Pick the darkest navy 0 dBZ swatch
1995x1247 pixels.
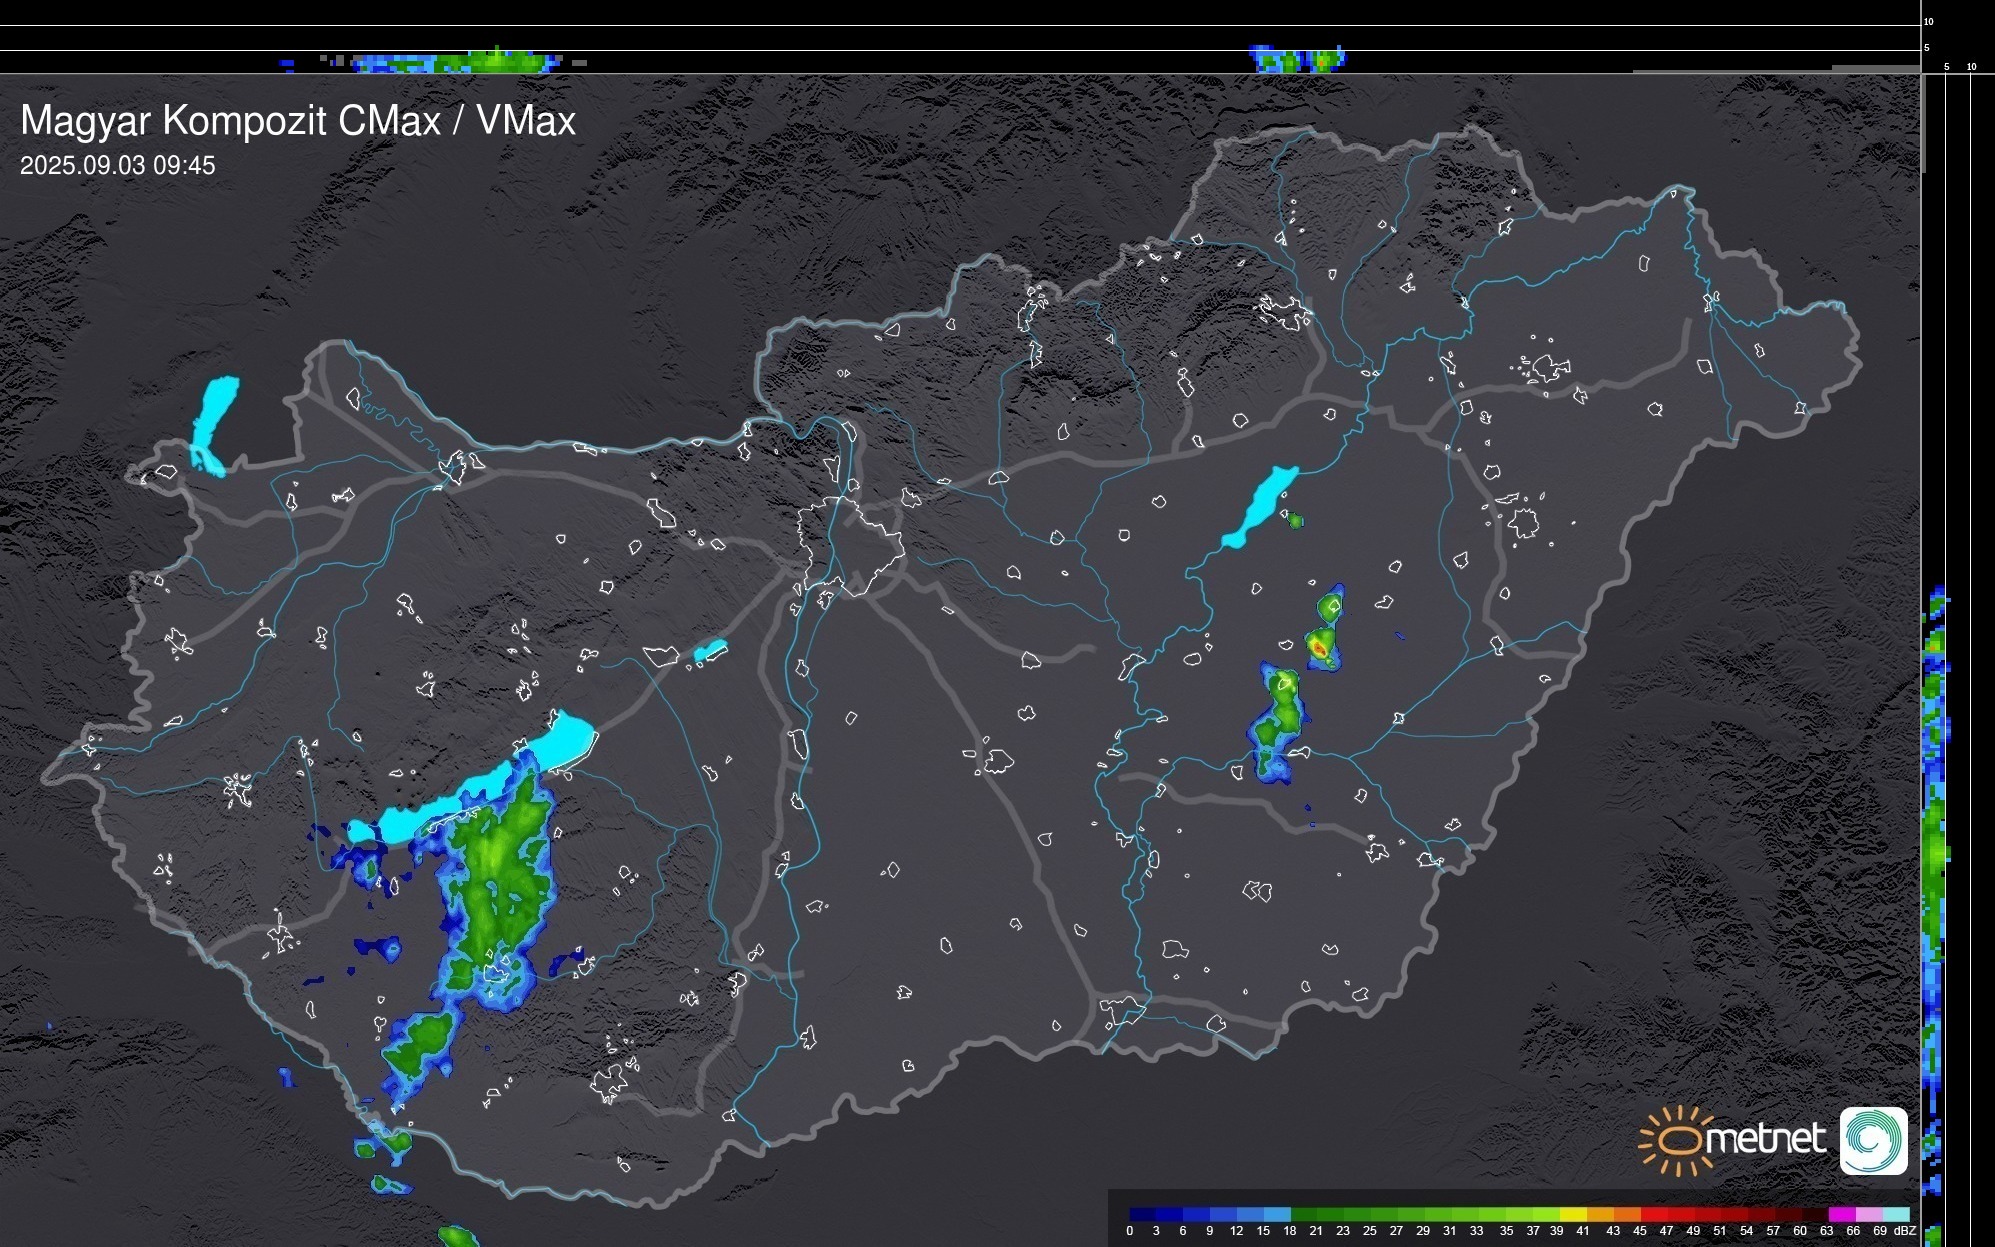pyautogui.click(x=1143, y=1214)
